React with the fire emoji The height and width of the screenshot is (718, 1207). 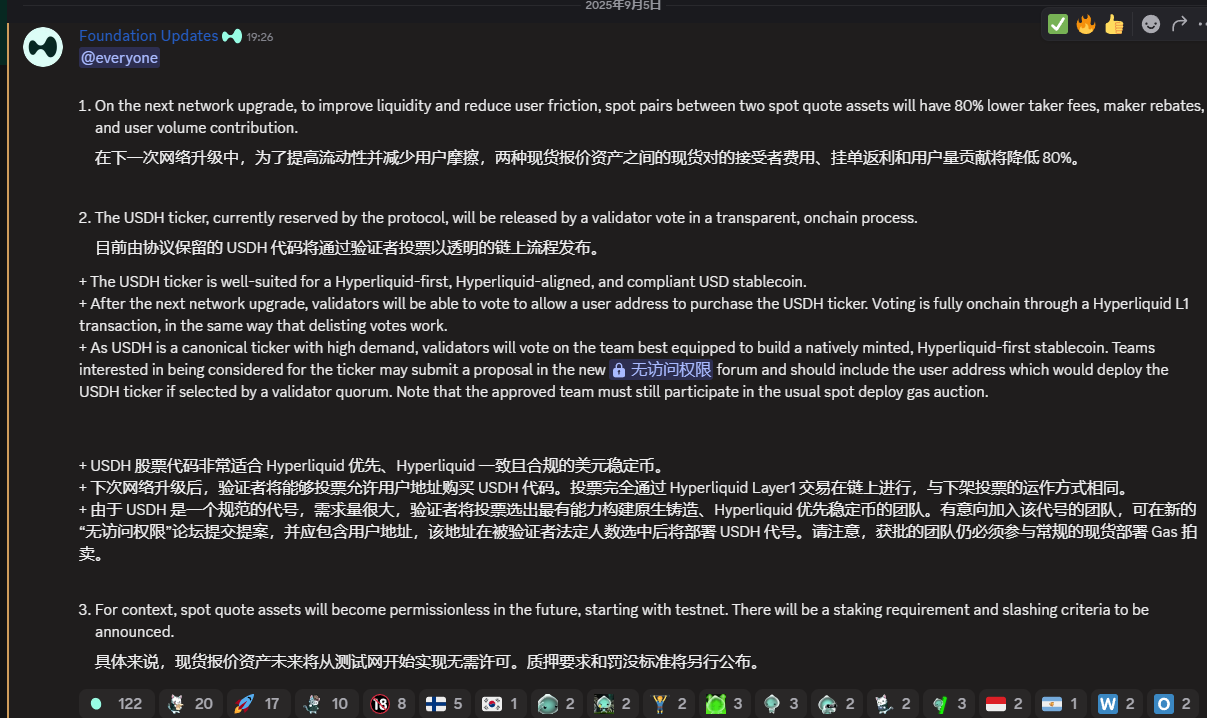tap(1086, 24)
